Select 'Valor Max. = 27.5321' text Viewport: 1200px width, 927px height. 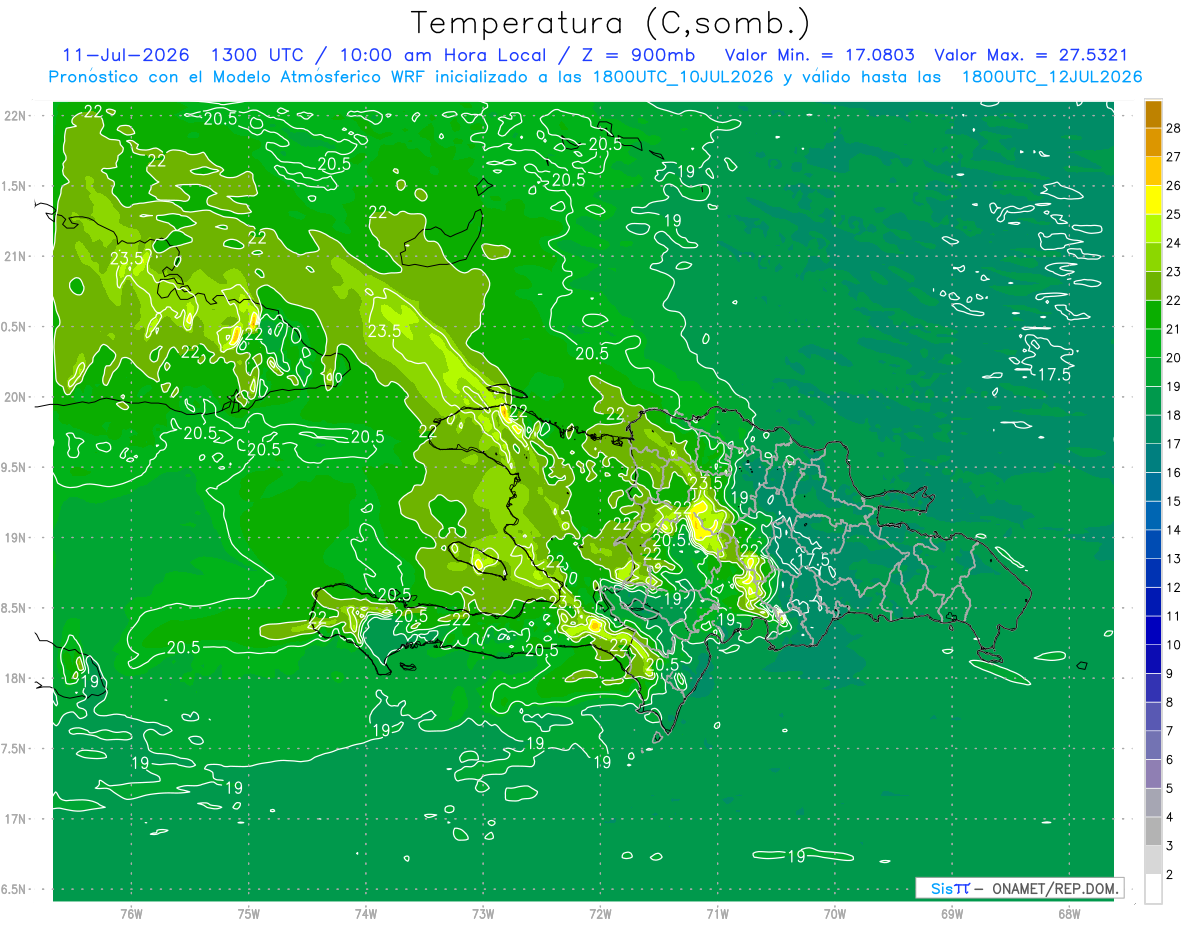point(1031,55)
